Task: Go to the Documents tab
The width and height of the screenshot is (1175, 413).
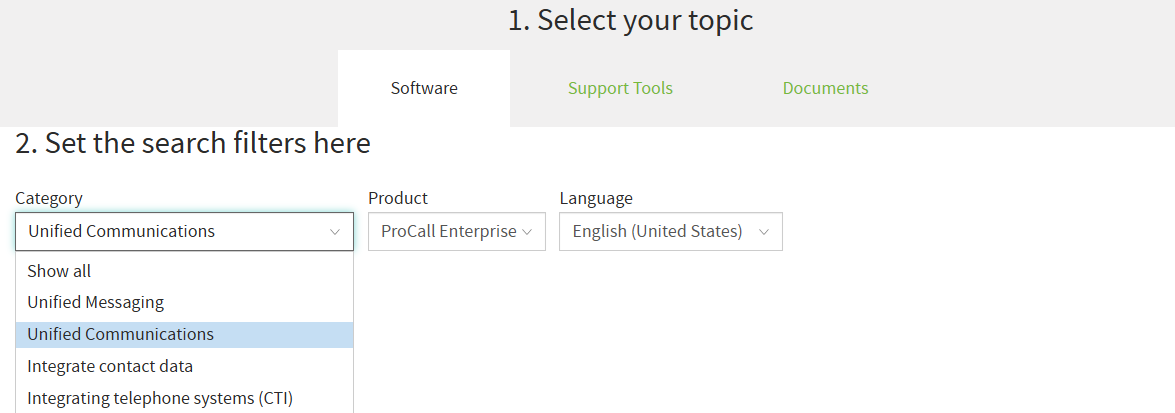Action: pyautogui.click(x=826, y=88)
